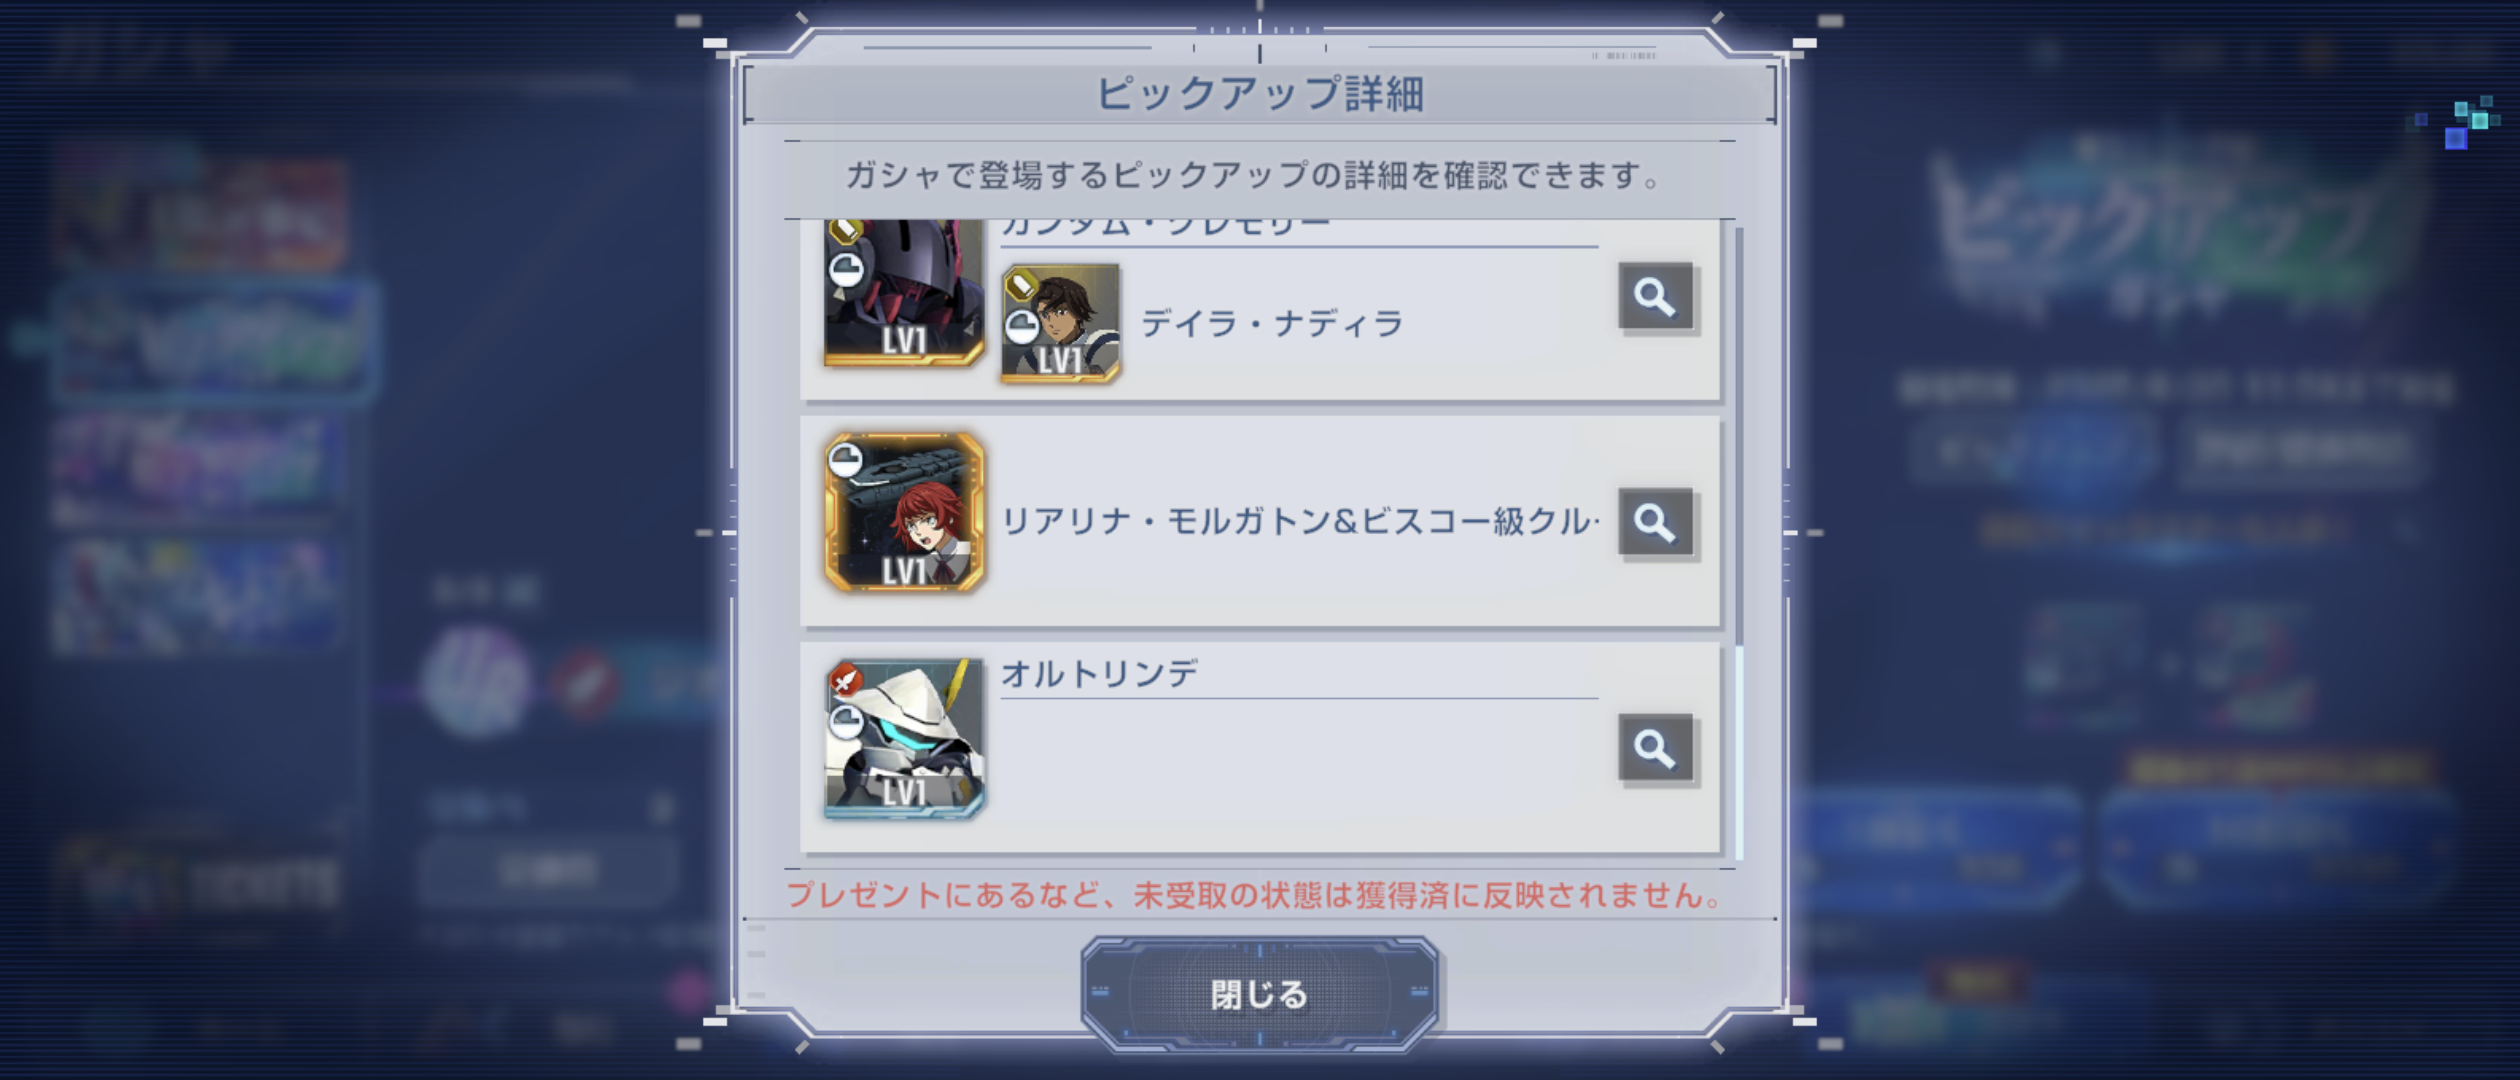Screen dimensions: 2520x1080
Task: Click the オルトリンデ name heading
Action: [1099, 674]
